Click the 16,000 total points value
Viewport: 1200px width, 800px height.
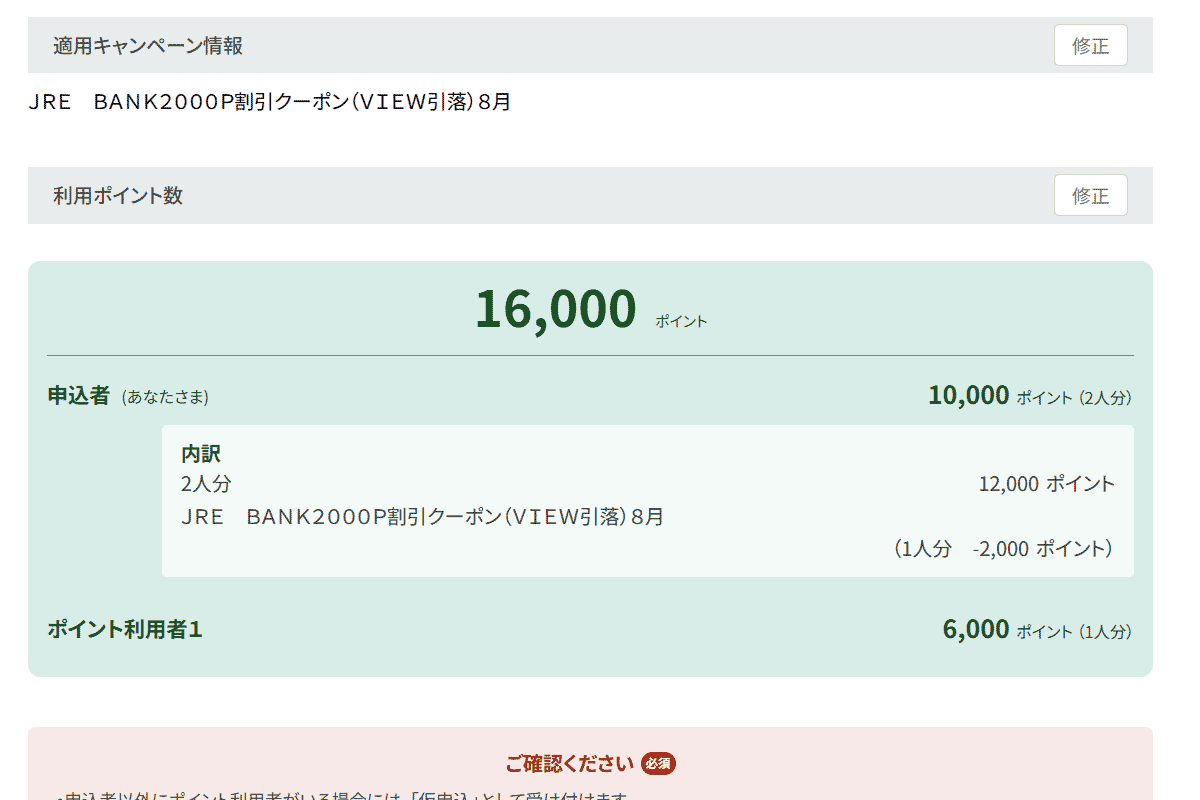tap(555, 308)
